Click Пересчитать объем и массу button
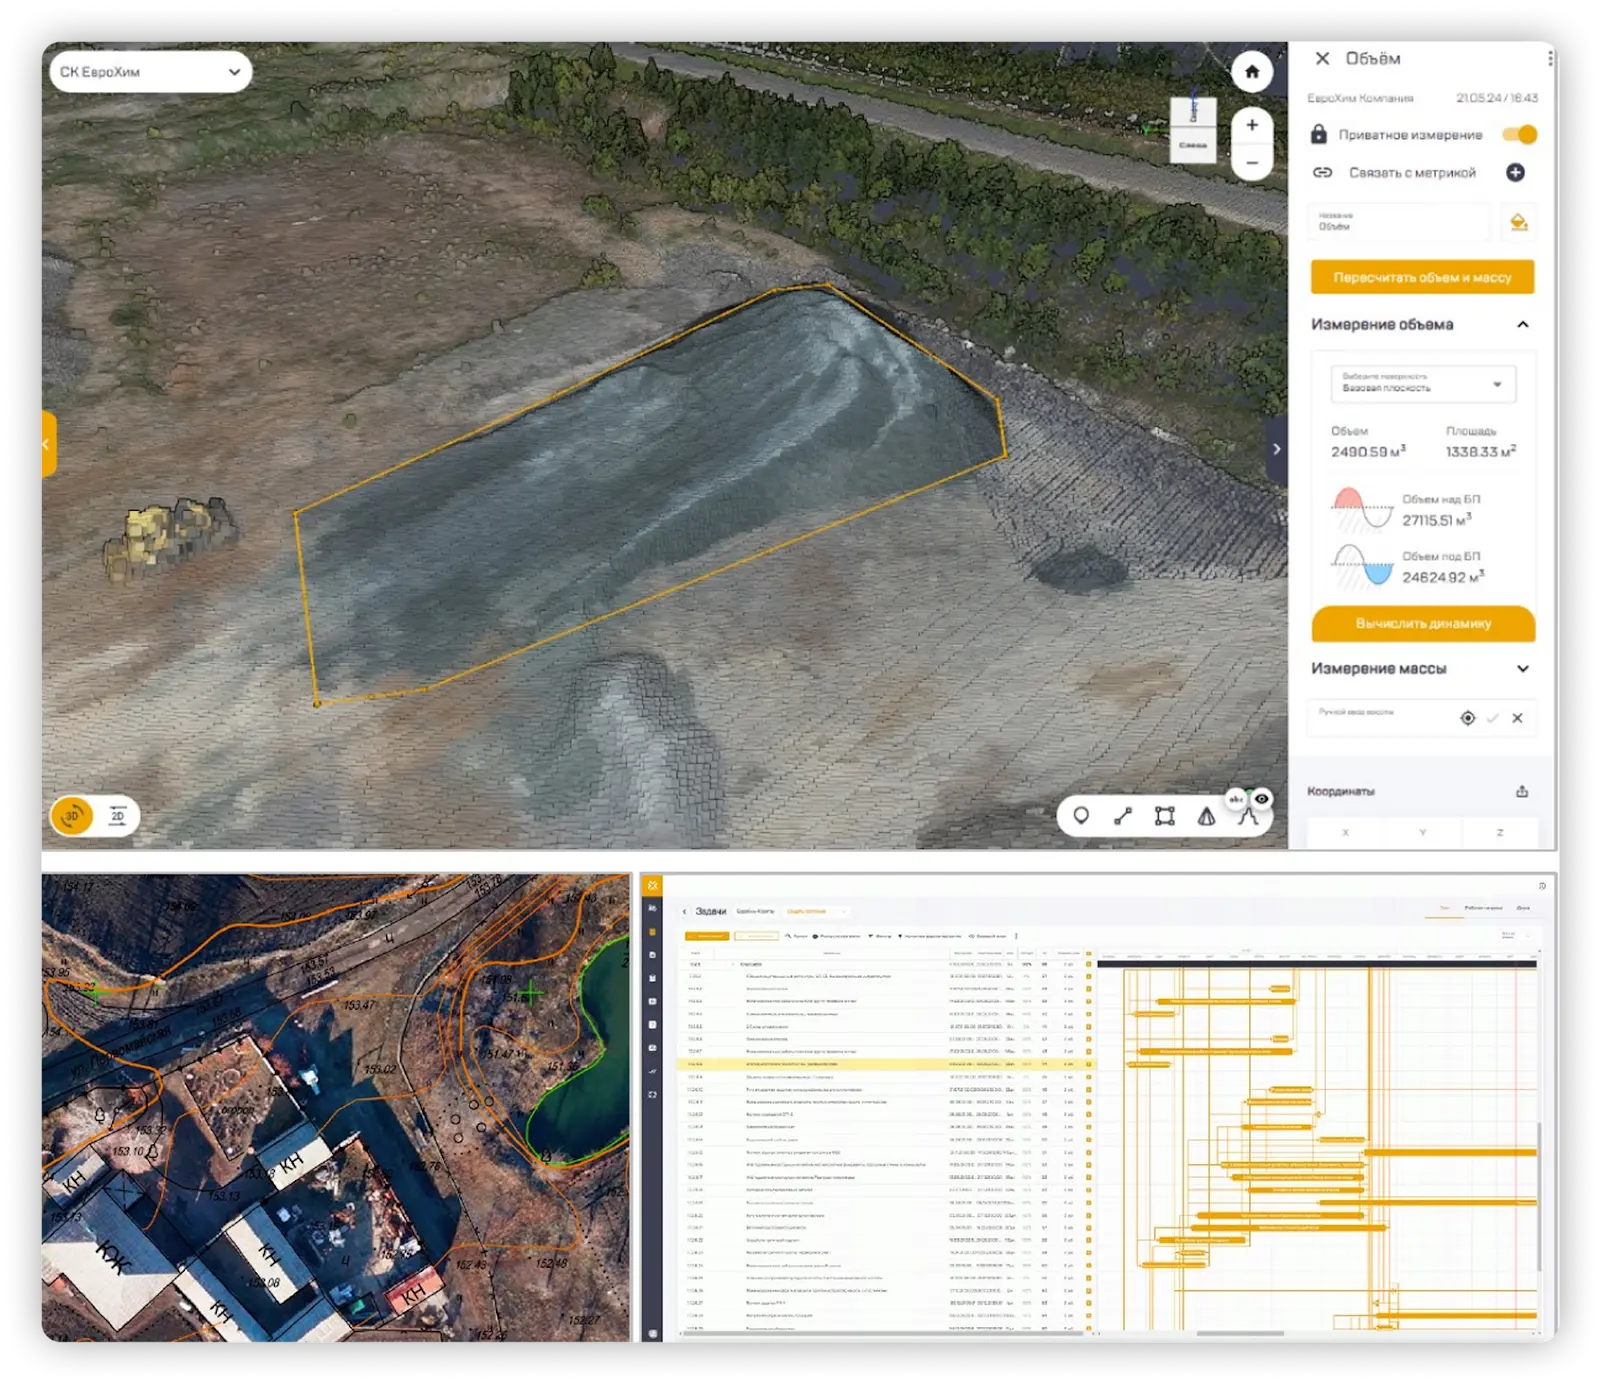This screenshot has height=1383, width=1600. pyautogui.click(x=1422, y=278)
